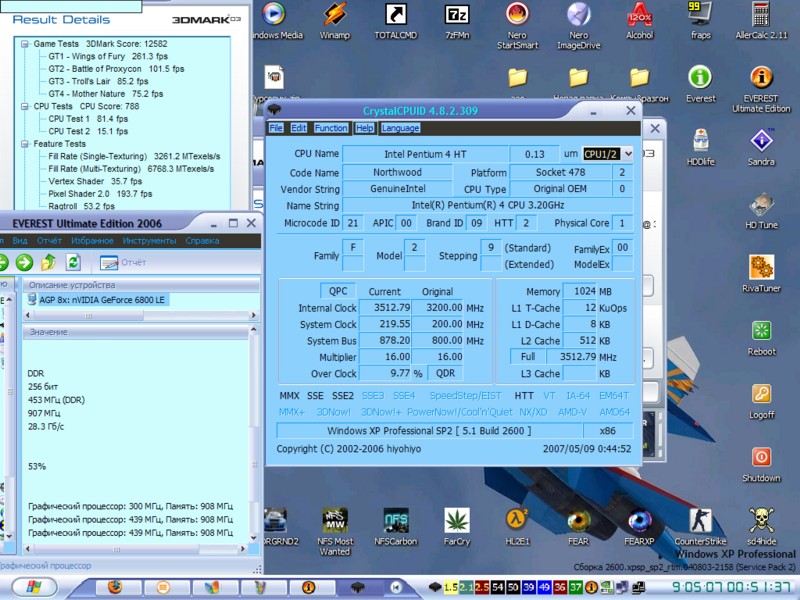Click EVEREST refresh toolbar icon
The image size is (800, 600).
73,262
